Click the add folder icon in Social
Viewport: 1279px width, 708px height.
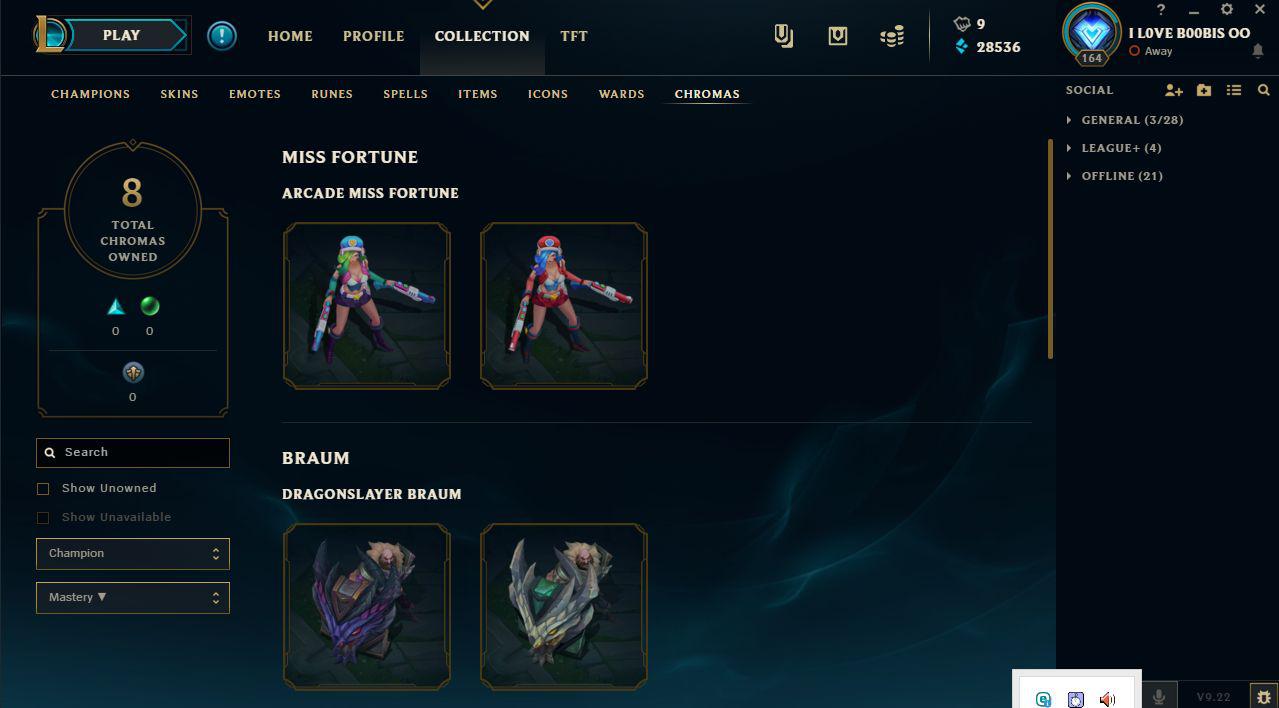1204,90
